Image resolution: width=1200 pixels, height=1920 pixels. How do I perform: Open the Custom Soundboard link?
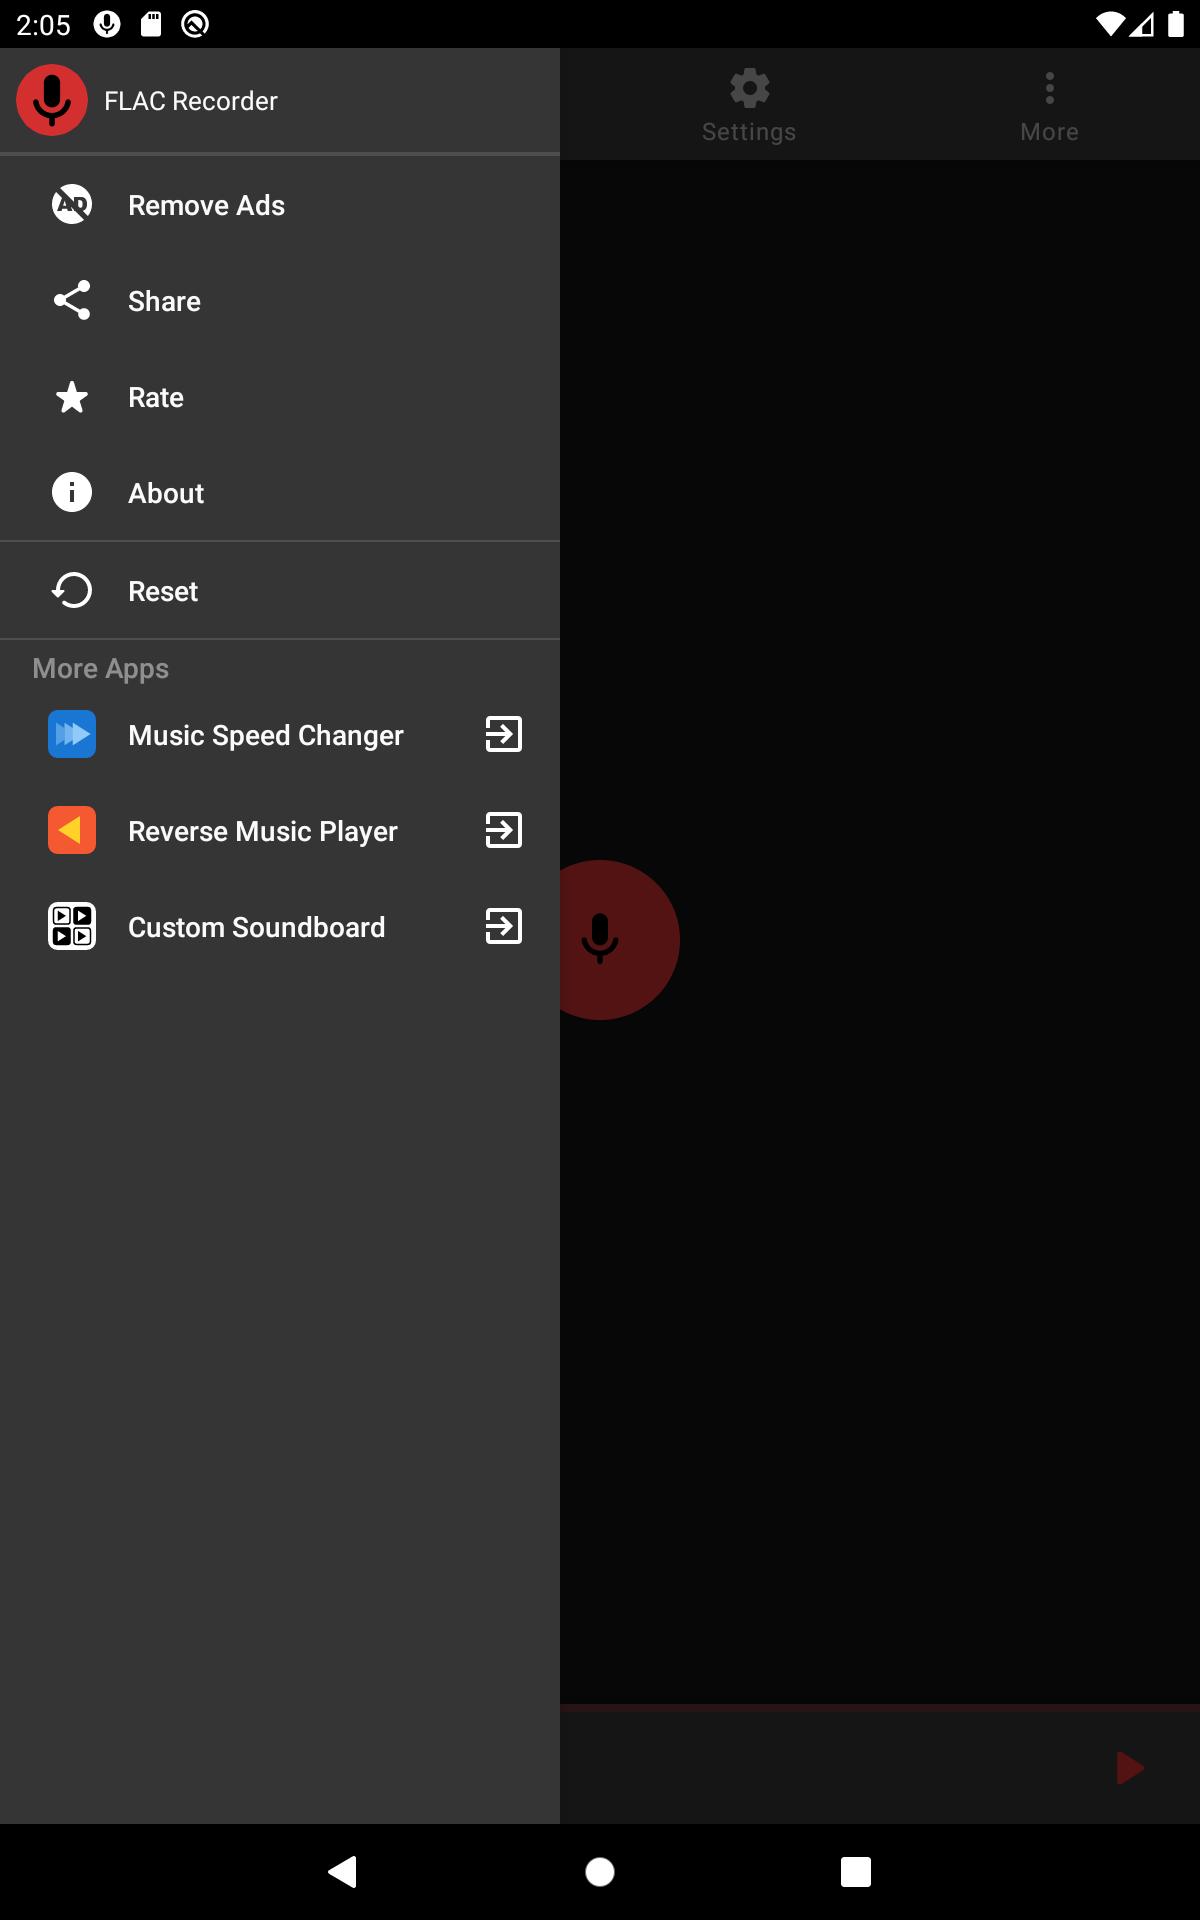click(x=280, y=927)
